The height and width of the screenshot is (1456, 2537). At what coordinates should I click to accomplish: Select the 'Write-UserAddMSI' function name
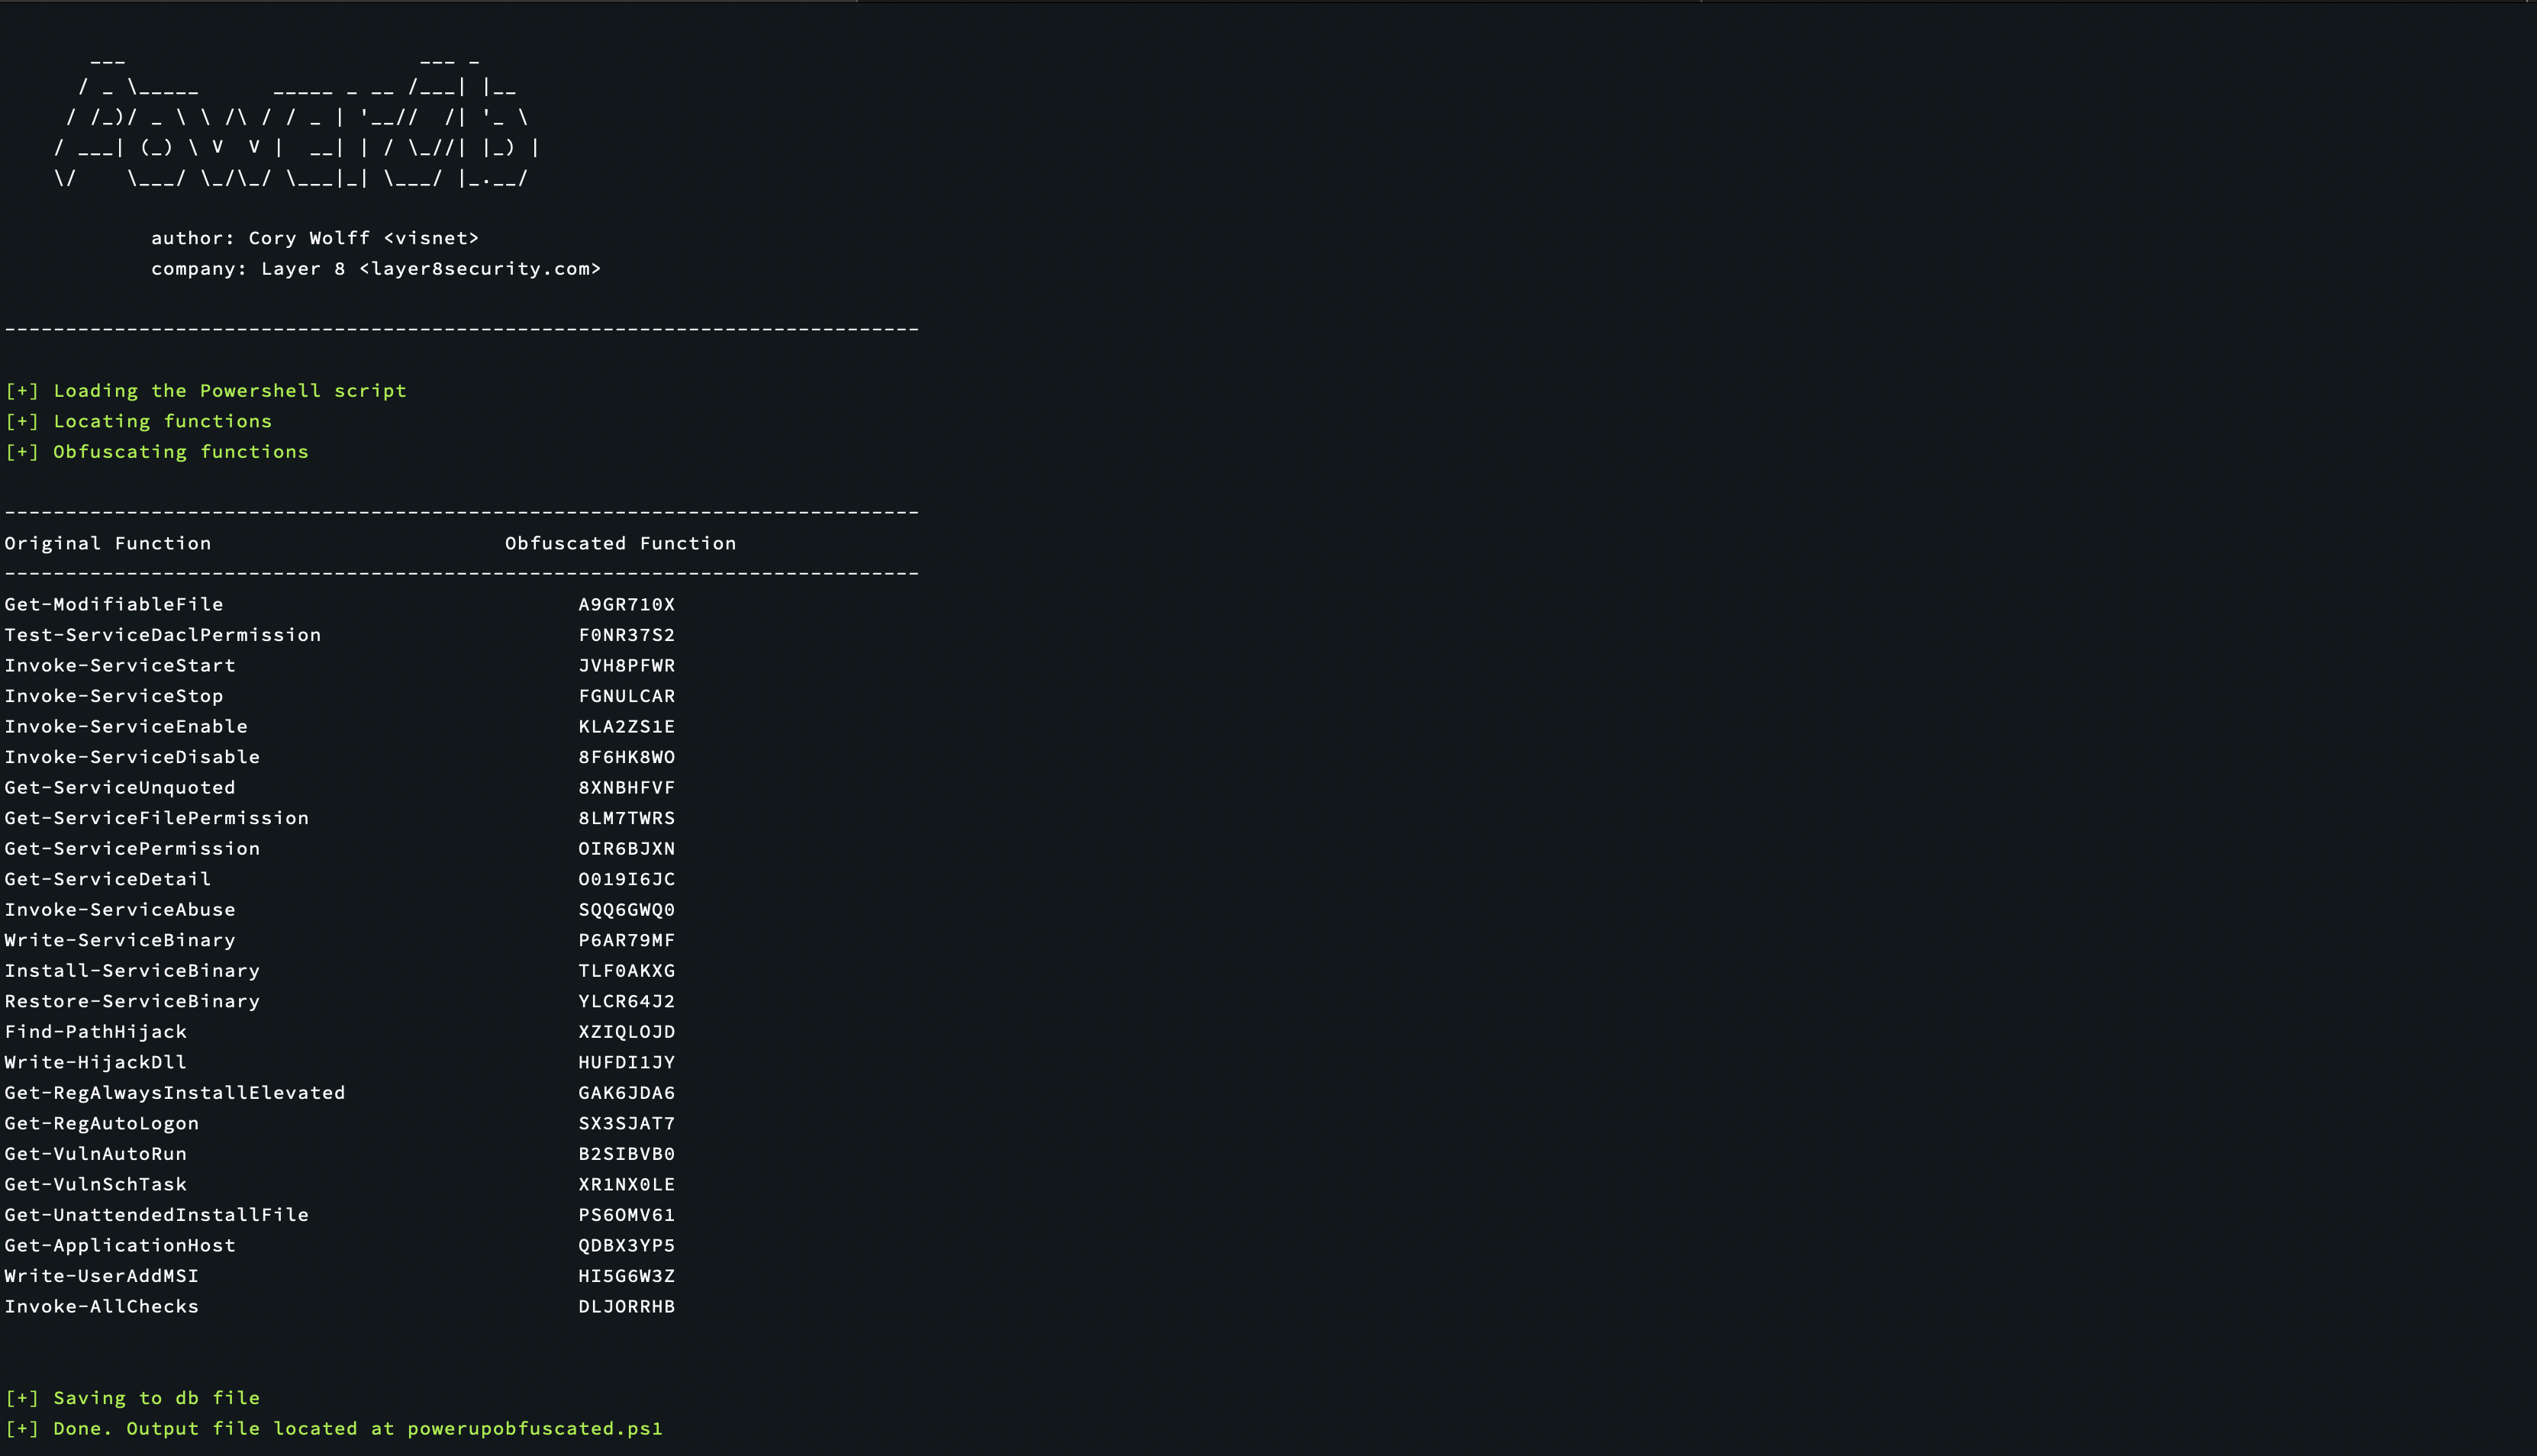(102, 1276)
